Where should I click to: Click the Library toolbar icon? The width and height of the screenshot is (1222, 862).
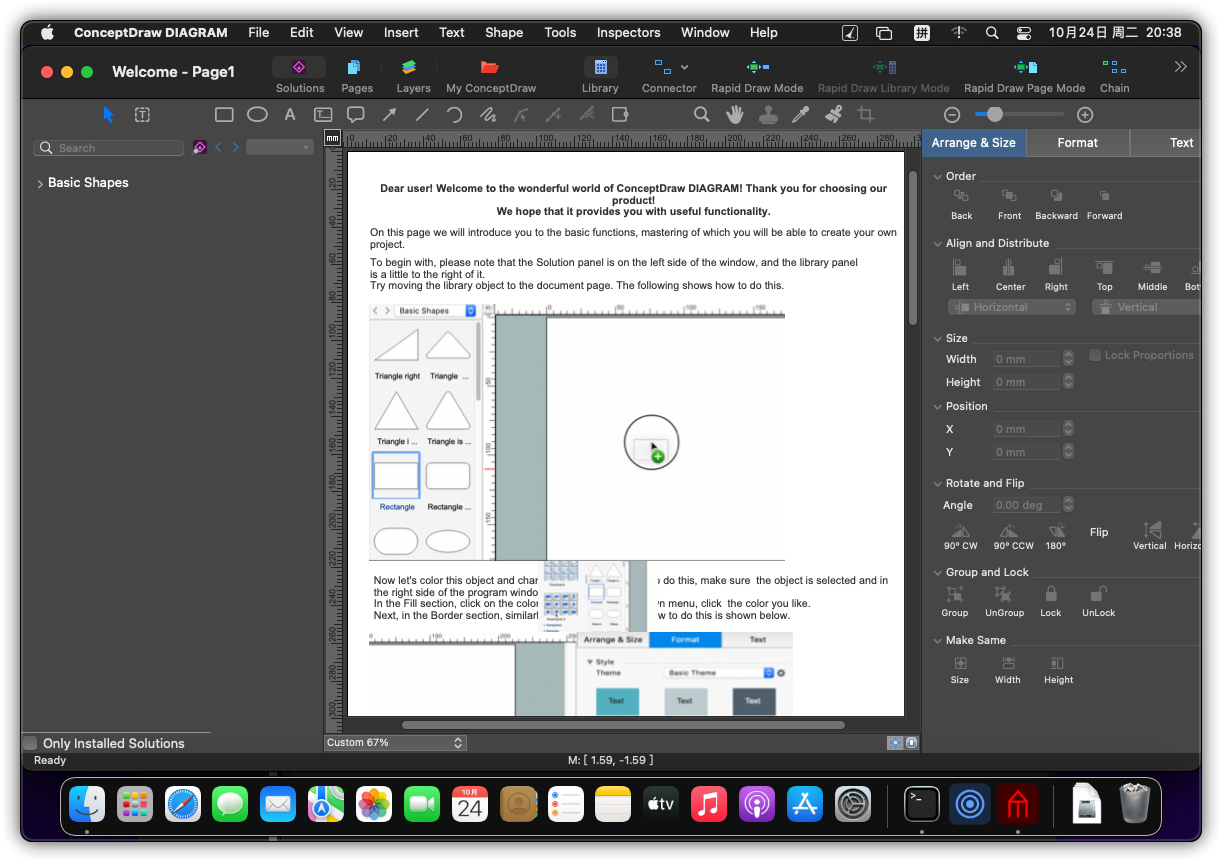[x=600, y=68]
